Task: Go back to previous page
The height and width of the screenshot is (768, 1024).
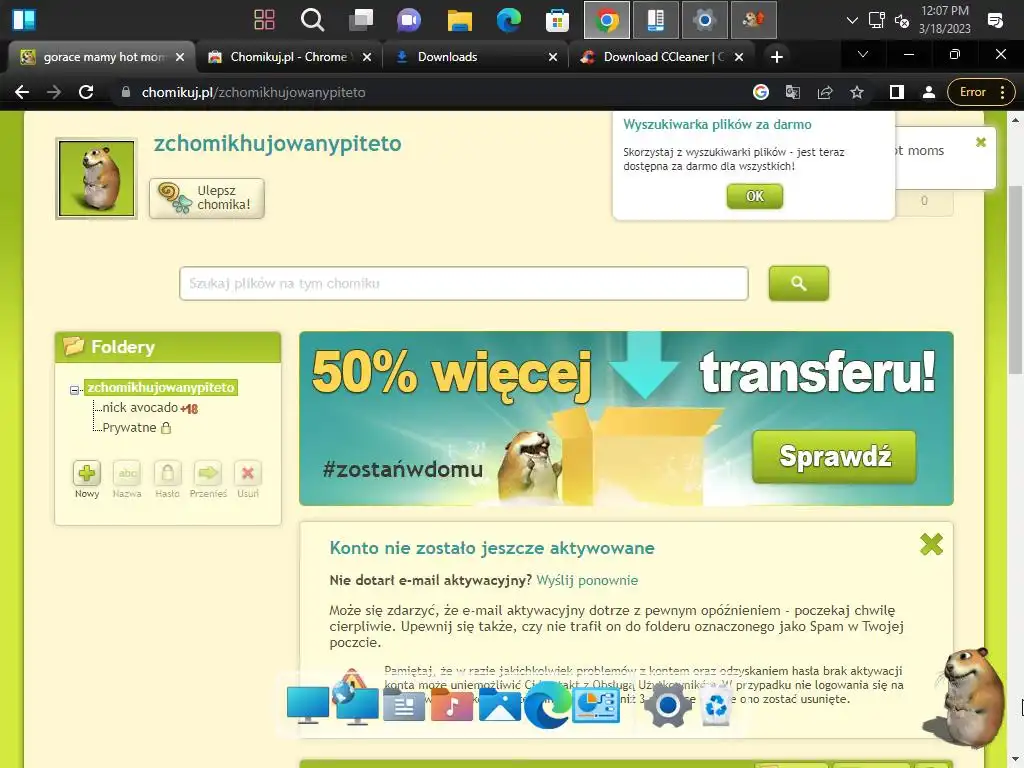Action: pos(22,92)
